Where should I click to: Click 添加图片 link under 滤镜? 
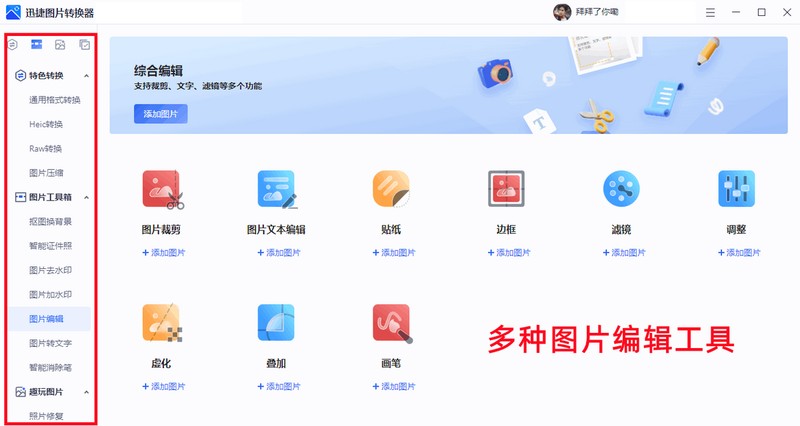pyautogui.click(x=624, y=253)
